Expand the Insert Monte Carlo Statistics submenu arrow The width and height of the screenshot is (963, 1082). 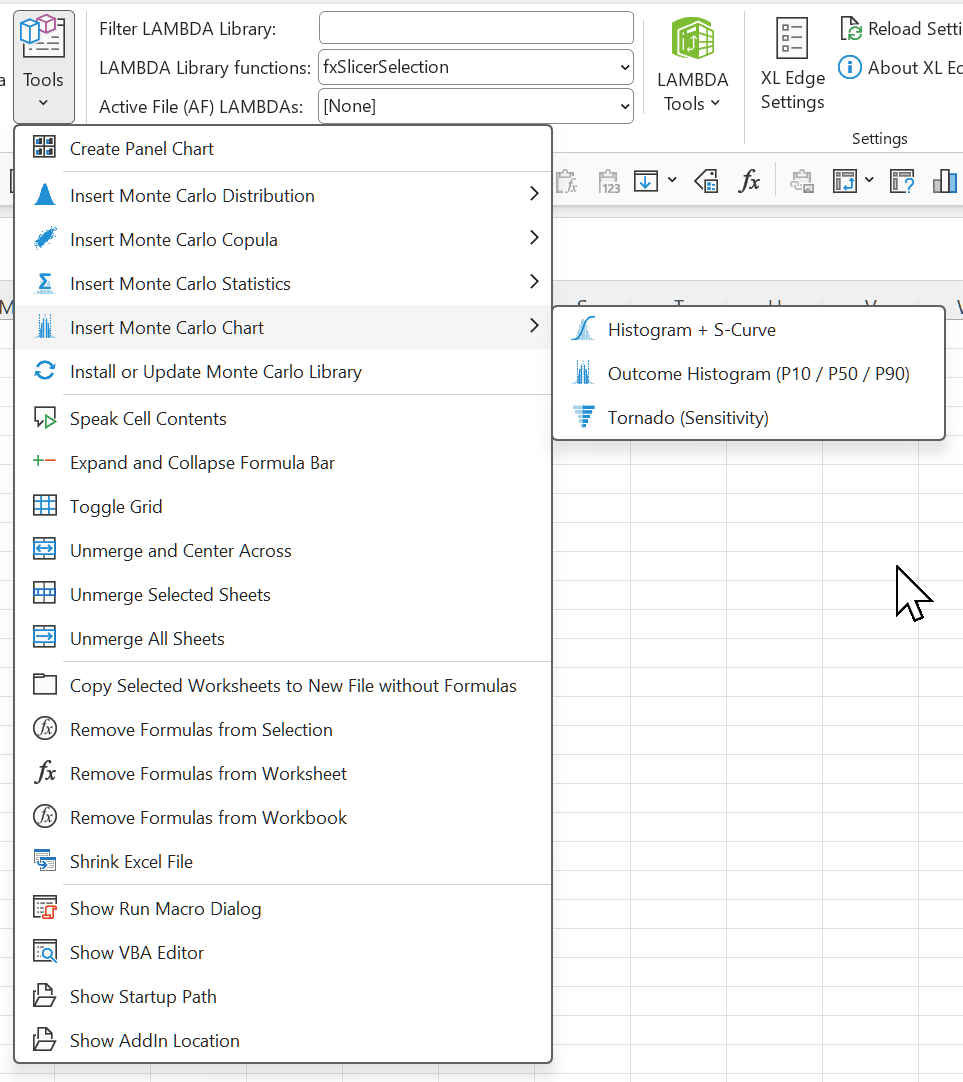[x=533, y=282]
